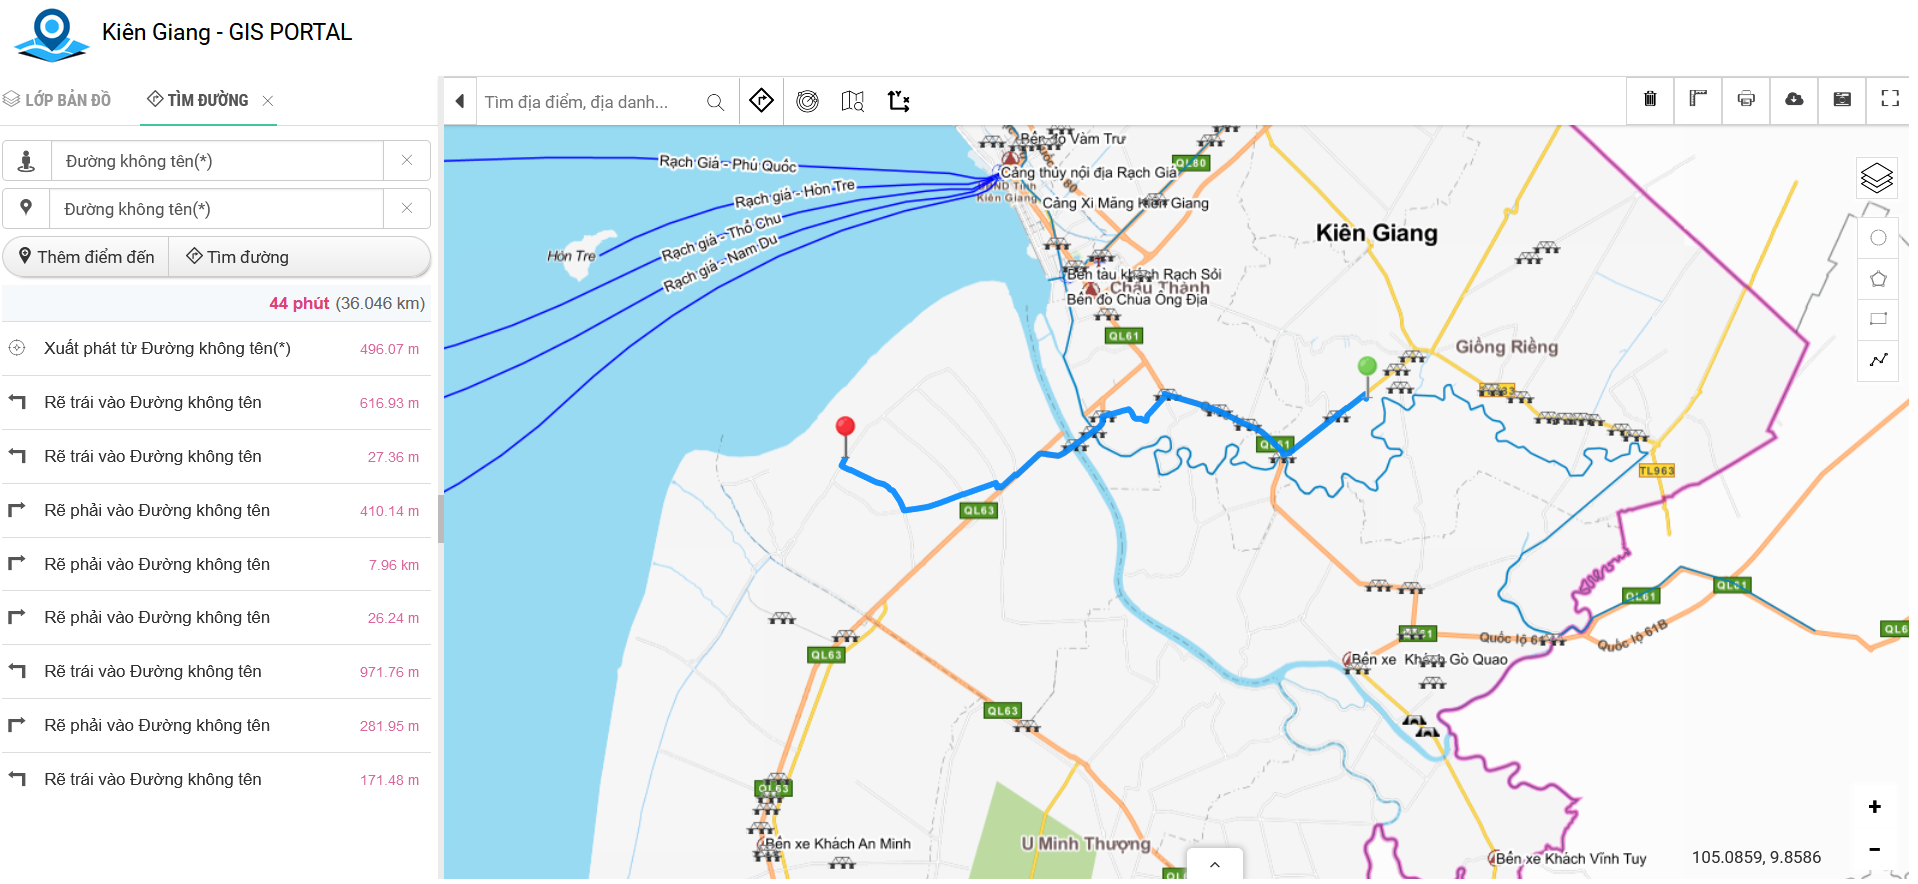Viewport: 1918px width, 884px height.
Task: Select the circle drawing tool
Action: click(1878, 238)
